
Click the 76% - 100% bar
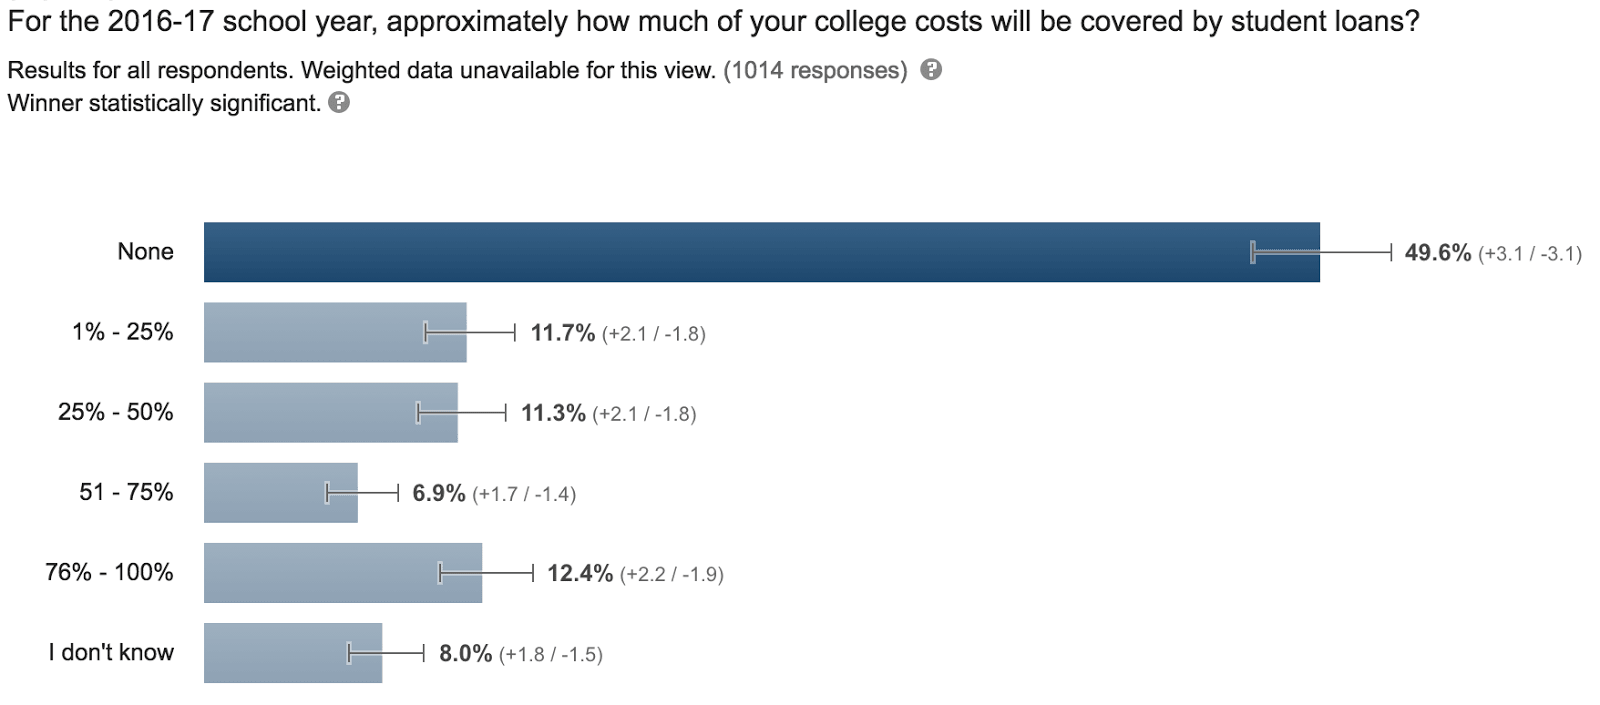click(x=342, y=572)
